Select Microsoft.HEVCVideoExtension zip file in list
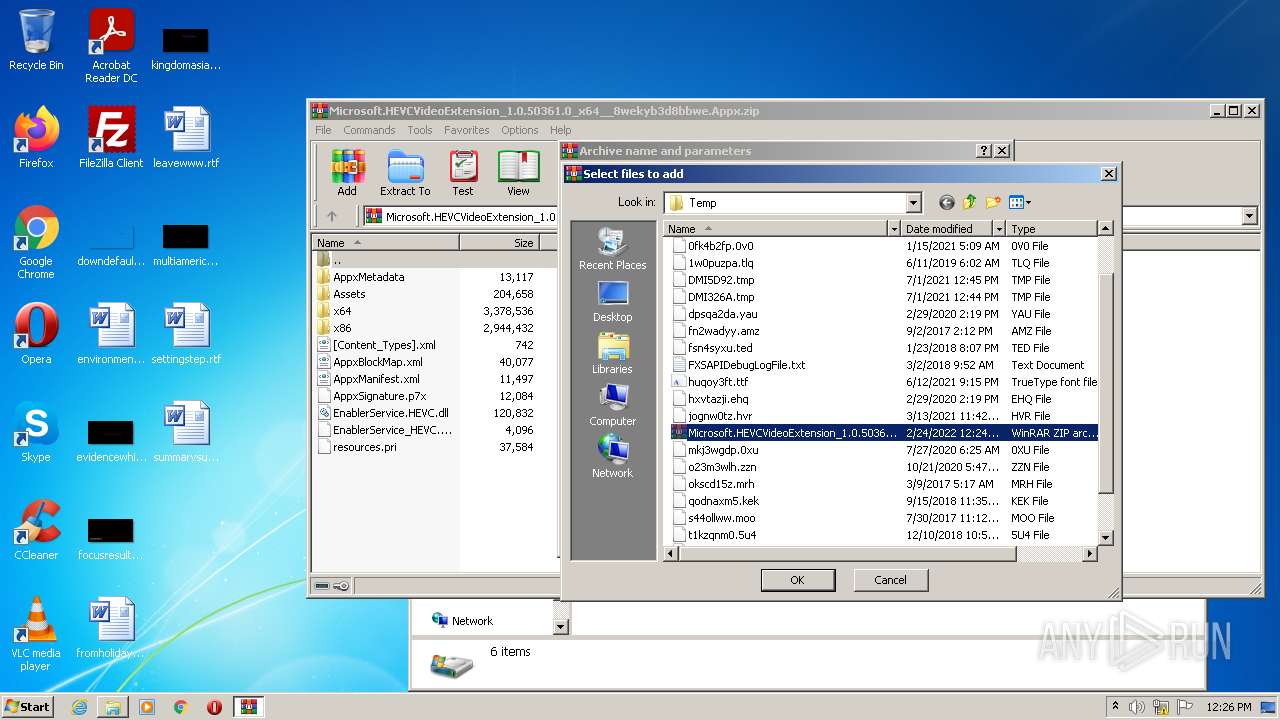Image resolution: width=1280 pixels, height=720 pixels. pos(884,433)
